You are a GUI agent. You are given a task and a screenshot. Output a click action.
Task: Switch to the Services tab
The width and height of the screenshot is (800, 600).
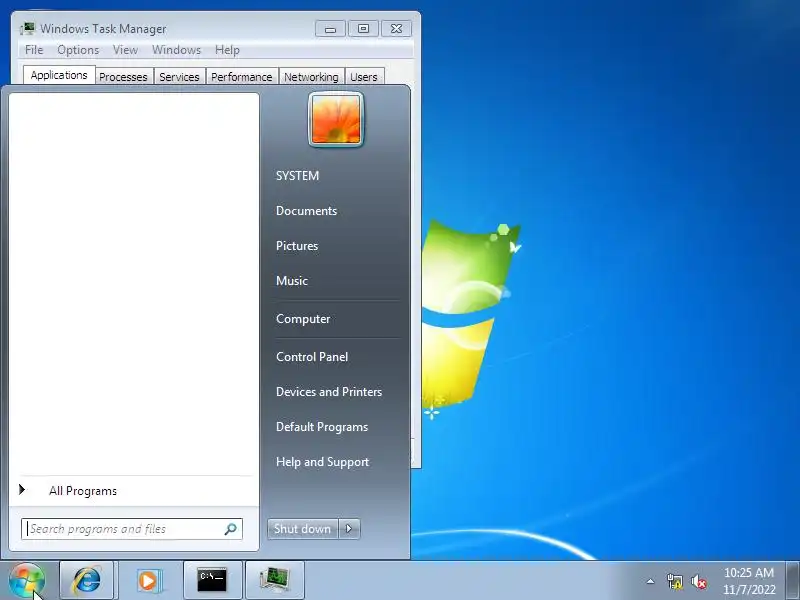179,77
